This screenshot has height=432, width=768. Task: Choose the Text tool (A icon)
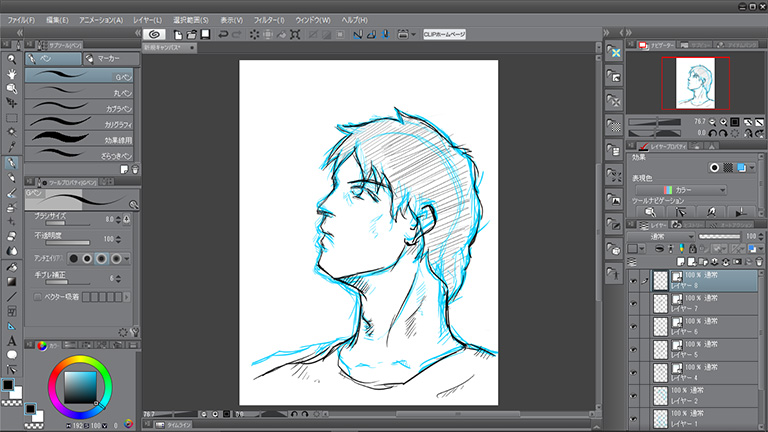point(11,341)
